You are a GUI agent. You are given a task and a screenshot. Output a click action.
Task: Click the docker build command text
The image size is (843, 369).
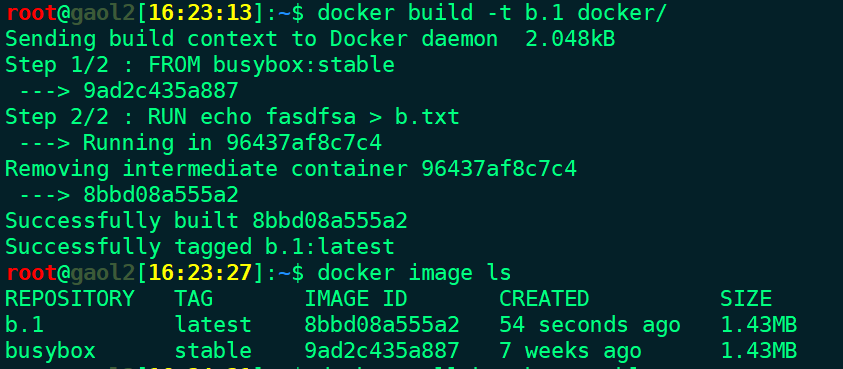(x=491, y=13)
